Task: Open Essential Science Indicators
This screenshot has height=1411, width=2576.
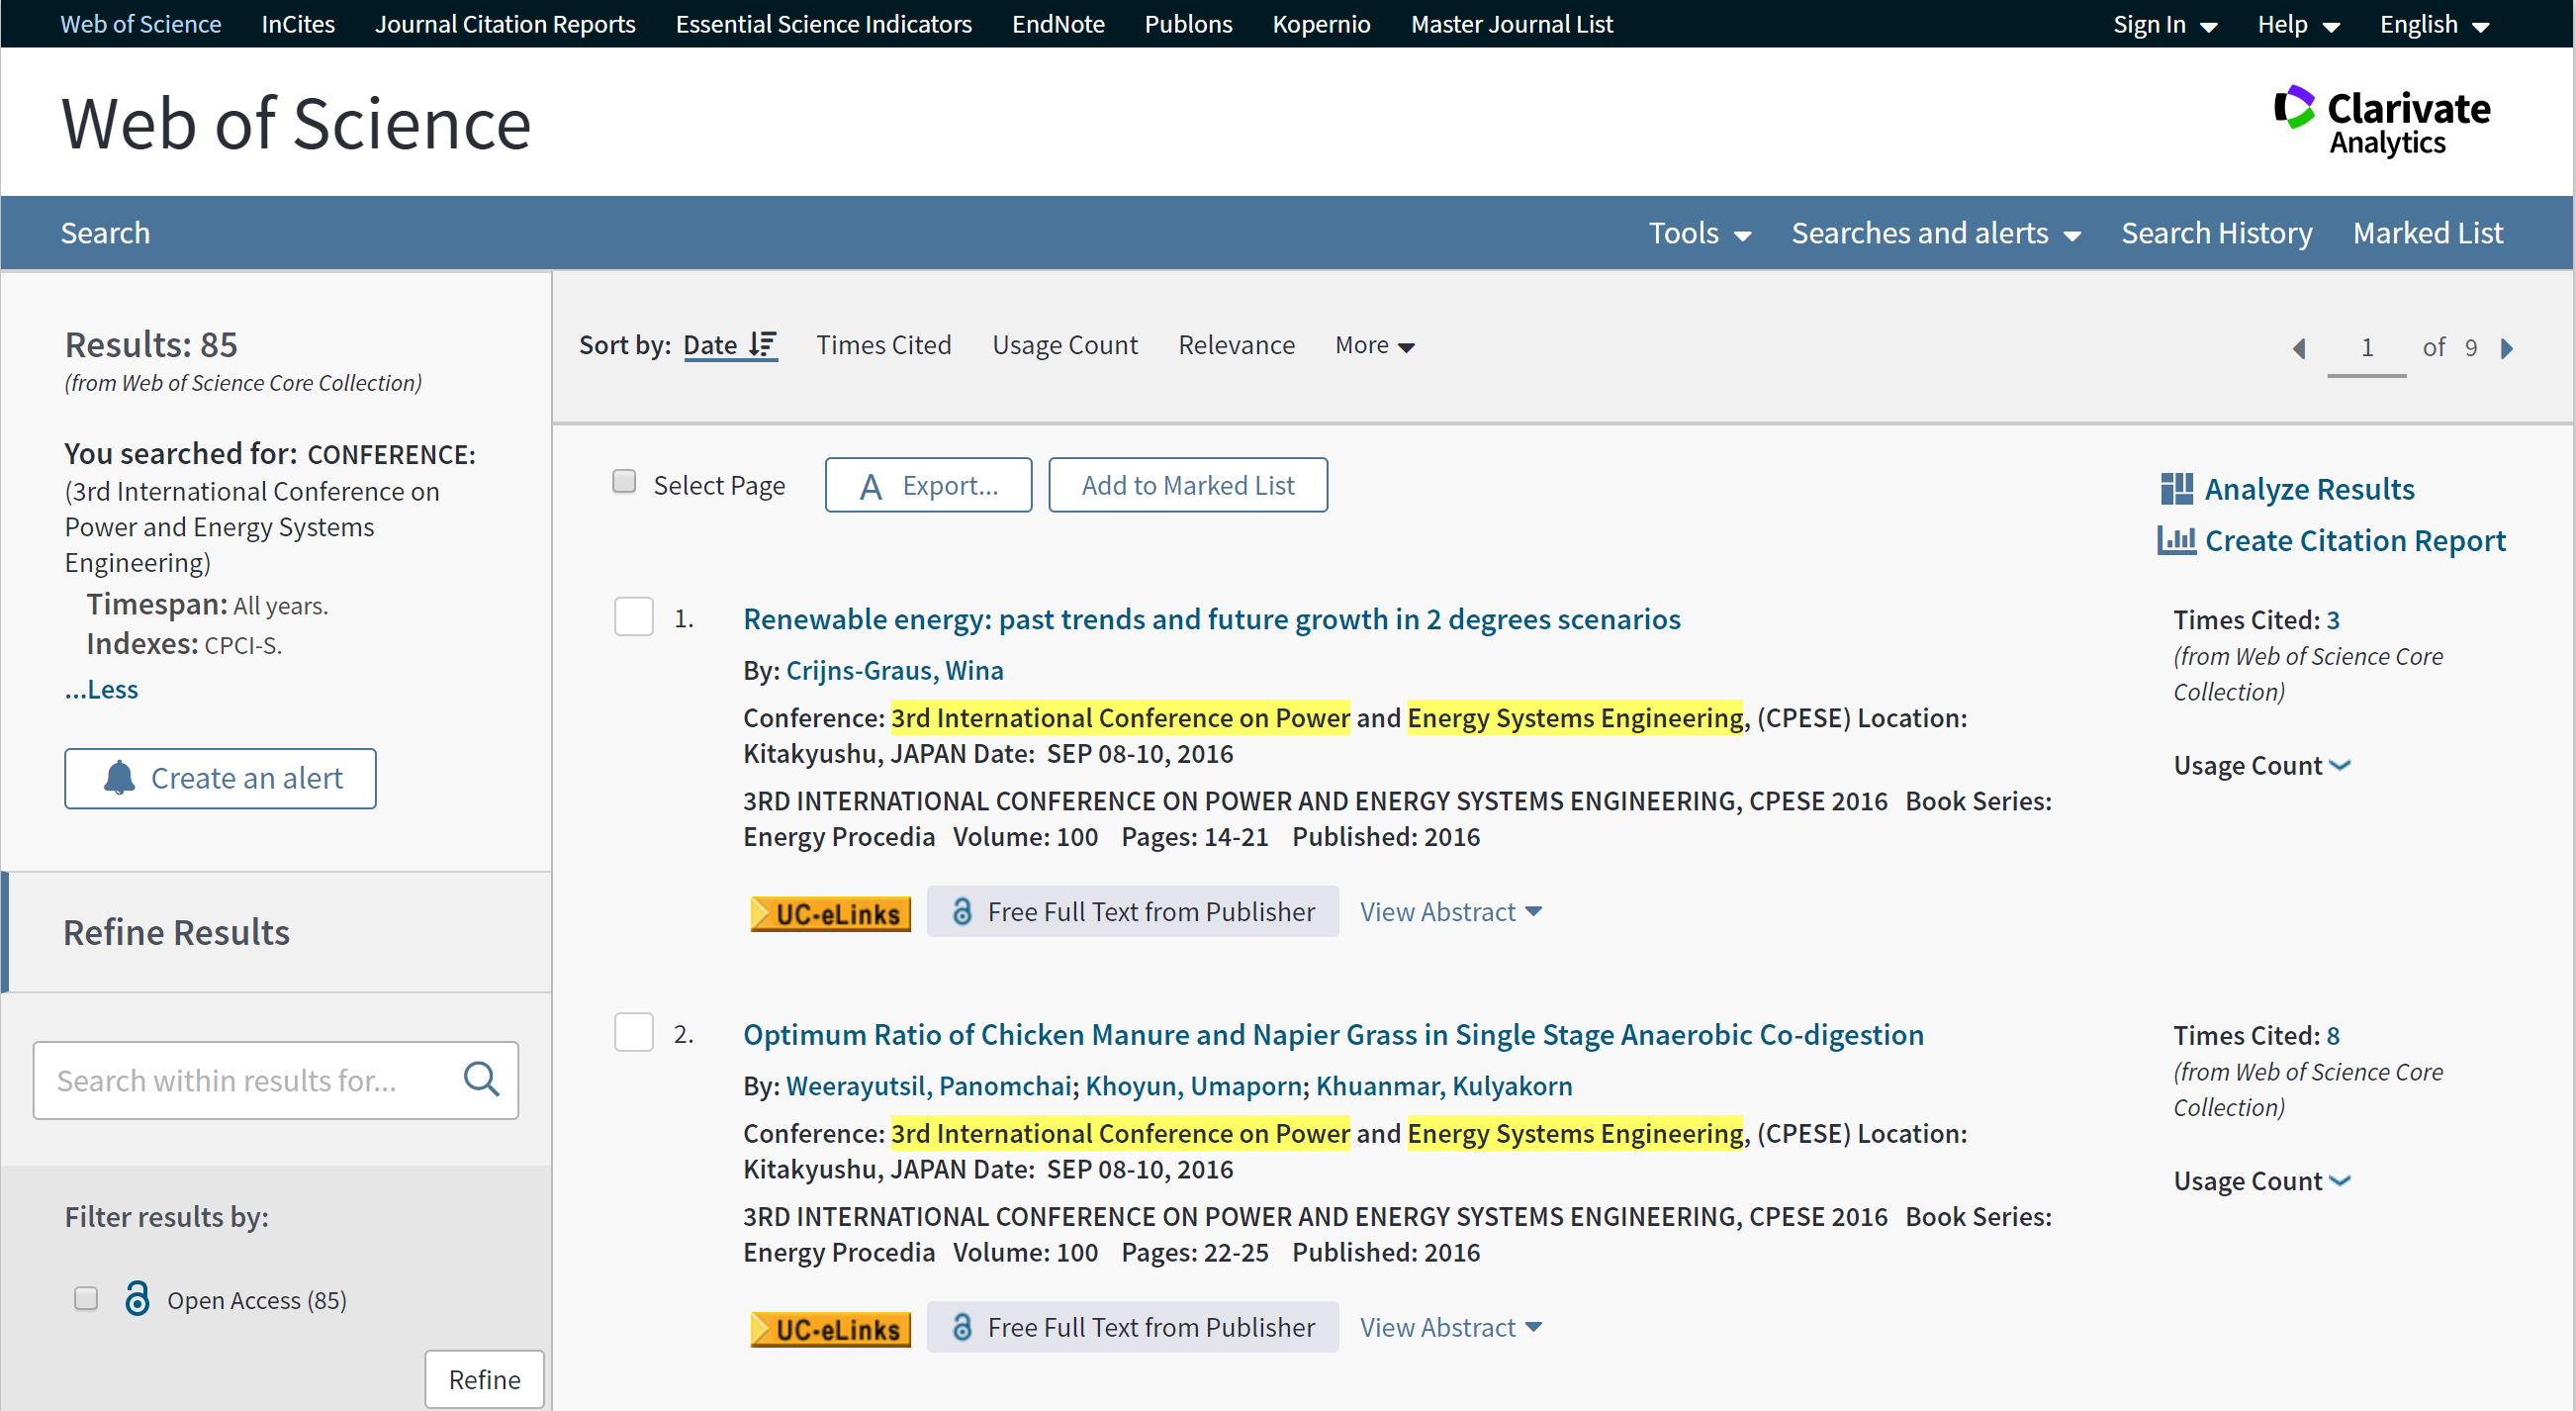Action: tap(823, 24)
